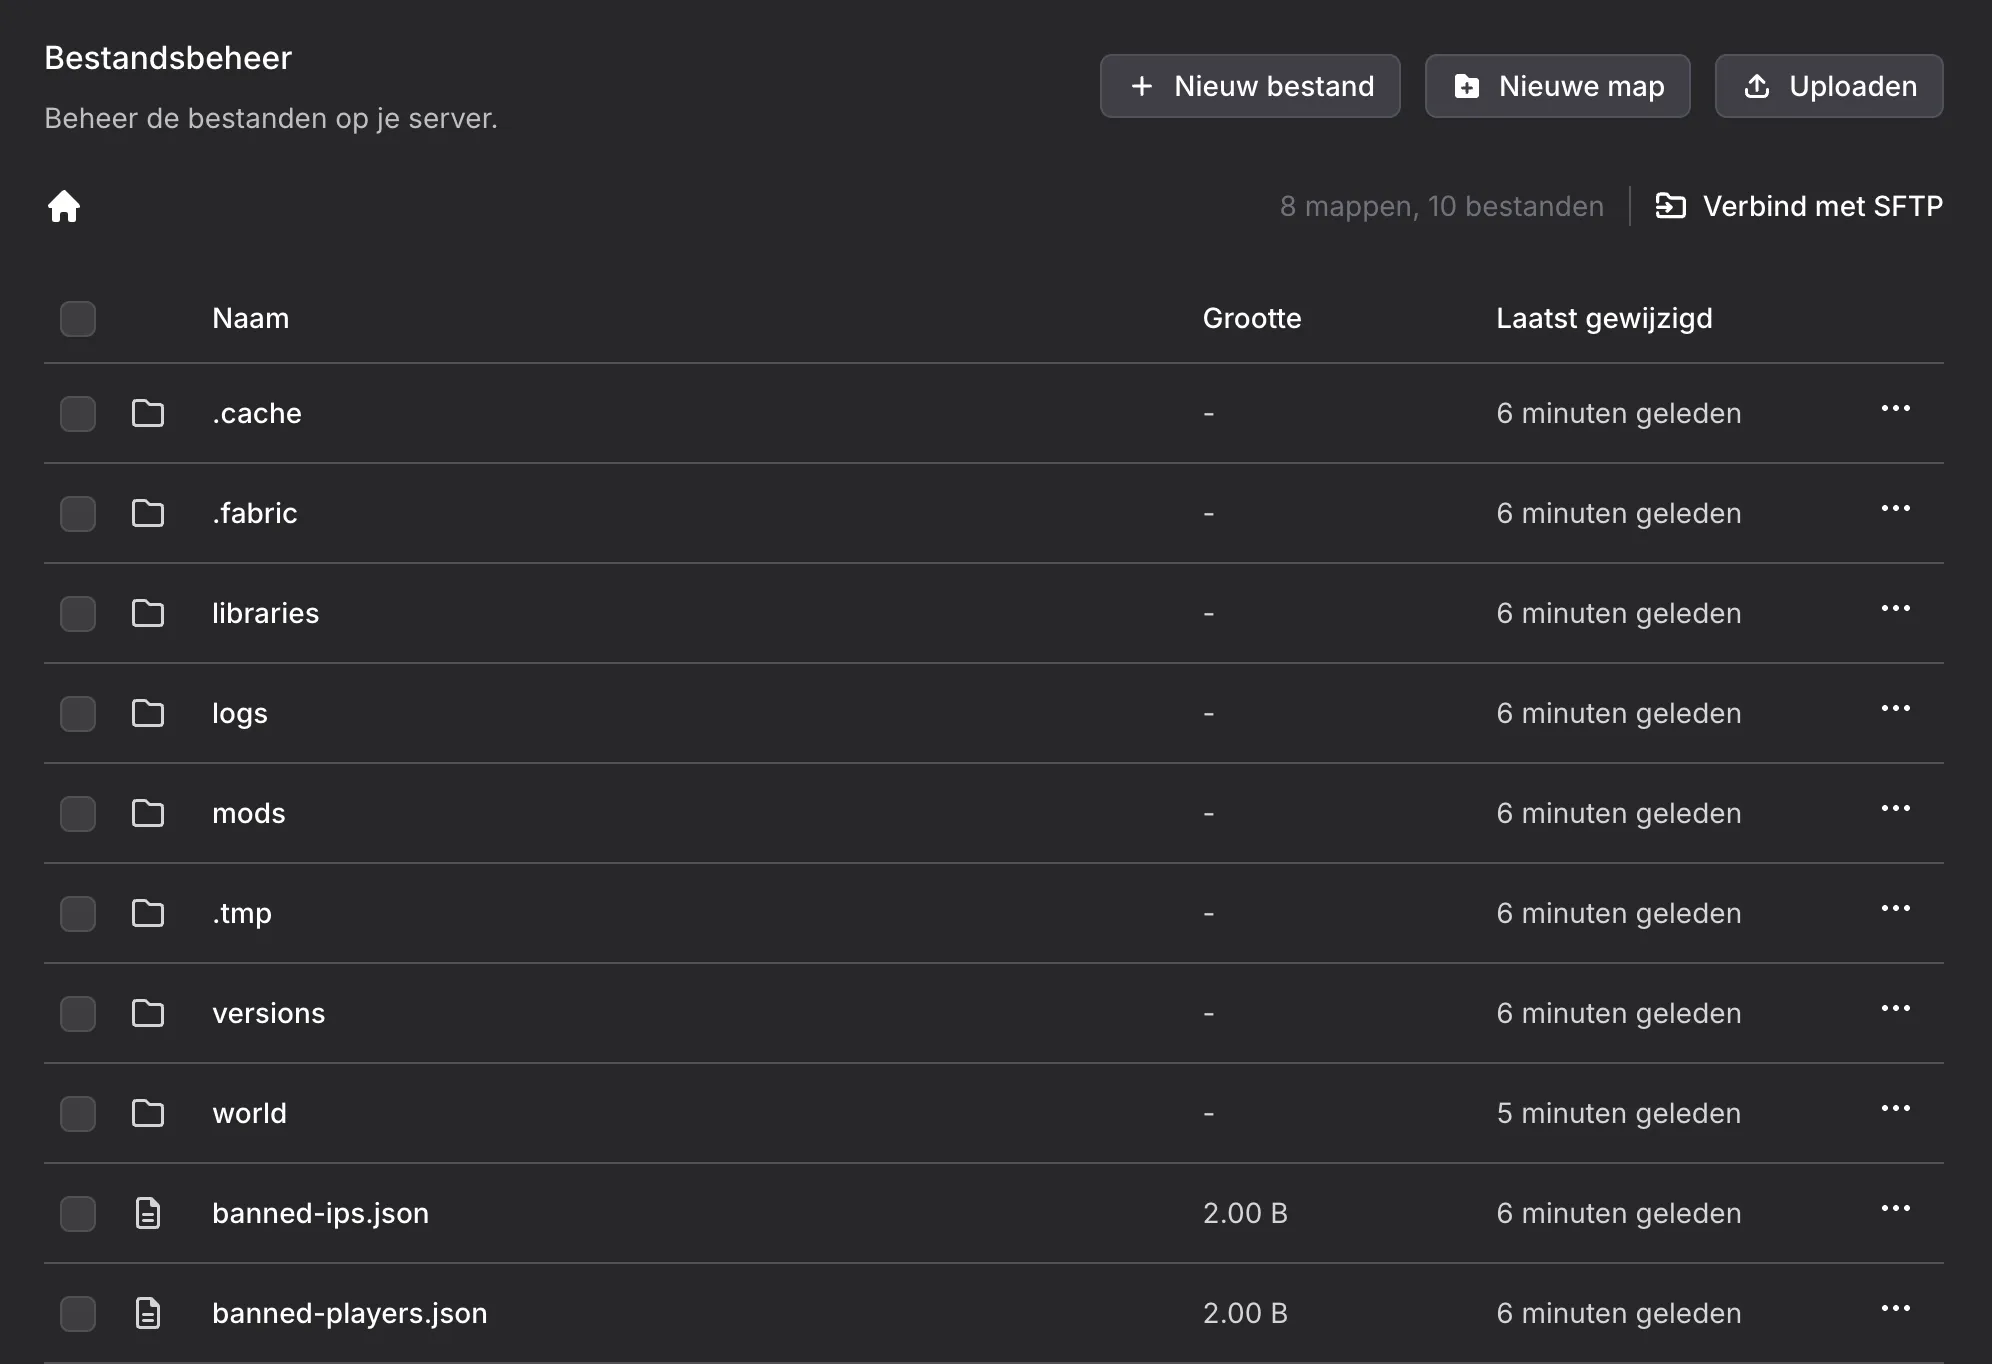Open the actions menu for banned-players.json

click(x=1896, y=1310)
